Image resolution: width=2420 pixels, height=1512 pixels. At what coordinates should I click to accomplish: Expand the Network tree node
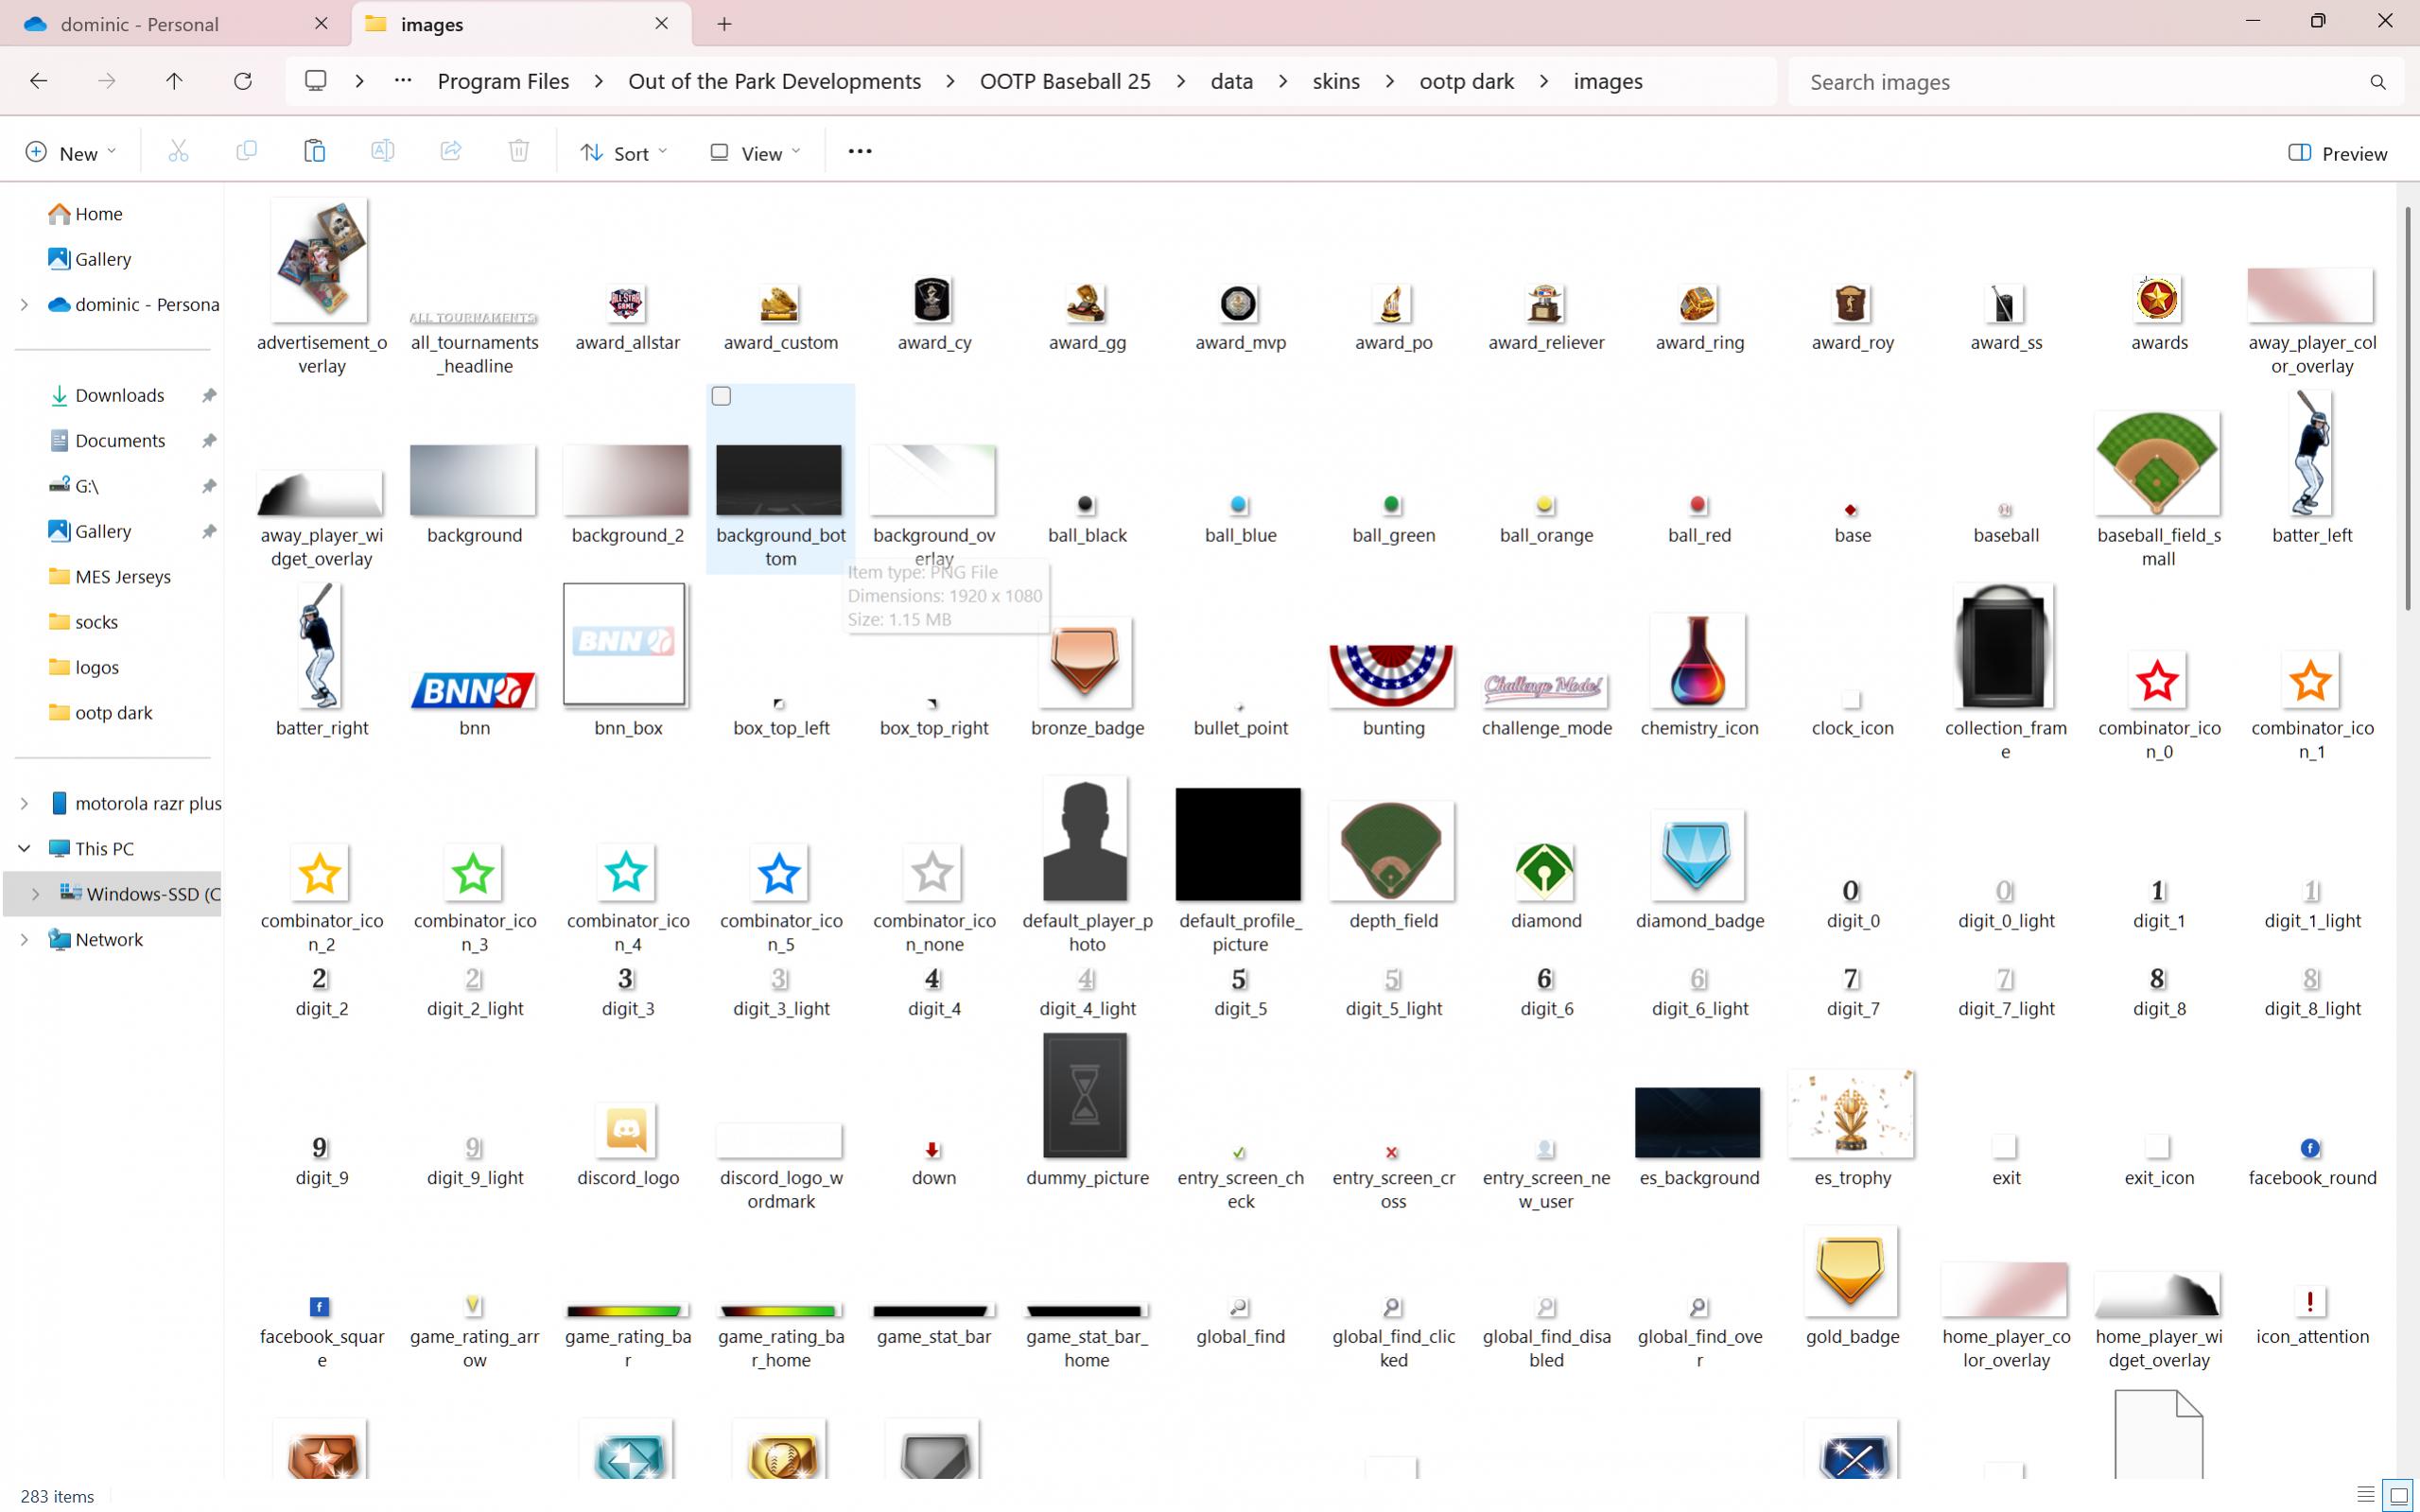click(24, 939)
